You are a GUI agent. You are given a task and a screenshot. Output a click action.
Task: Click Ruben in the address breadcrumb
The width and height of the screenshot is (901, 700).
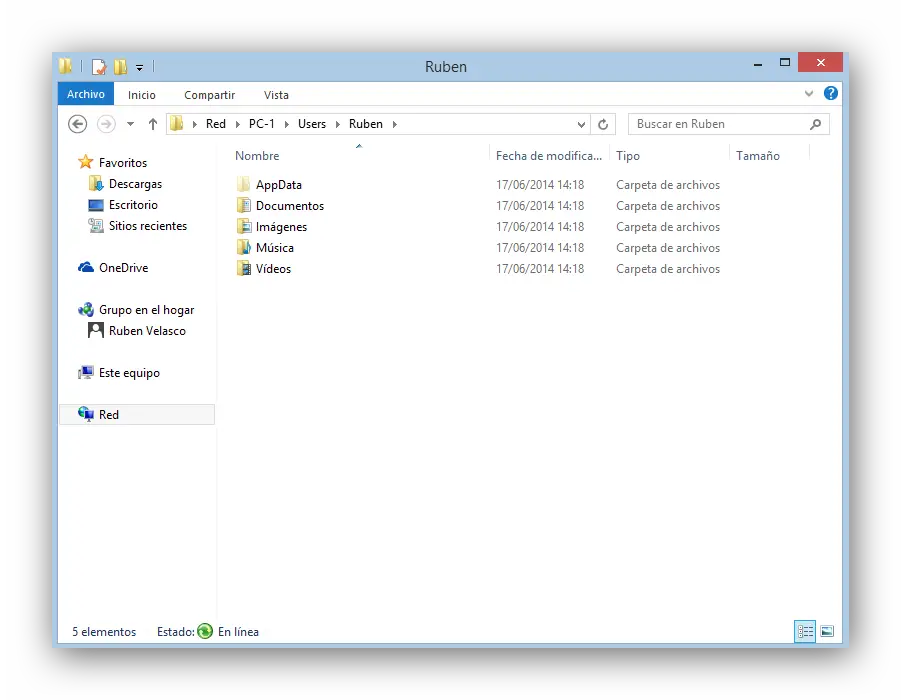(x=365, y=124)
